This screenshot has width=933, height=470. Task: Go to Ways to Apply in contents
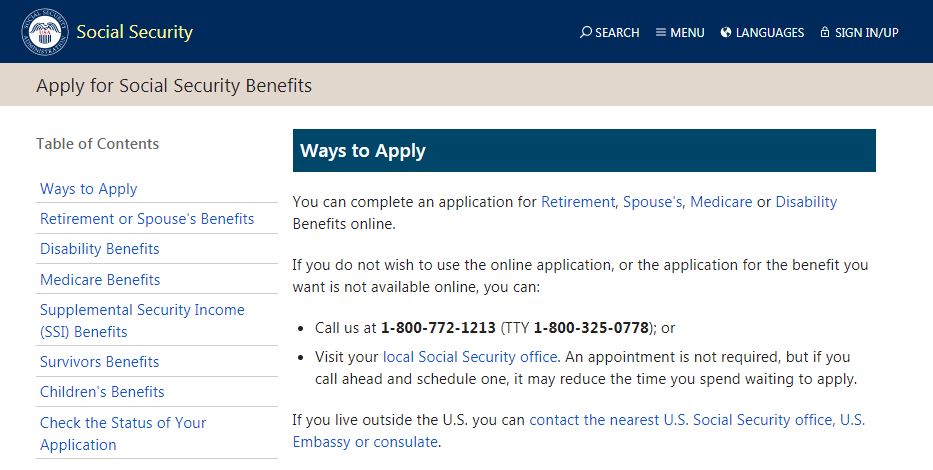(x=89, y=189)
